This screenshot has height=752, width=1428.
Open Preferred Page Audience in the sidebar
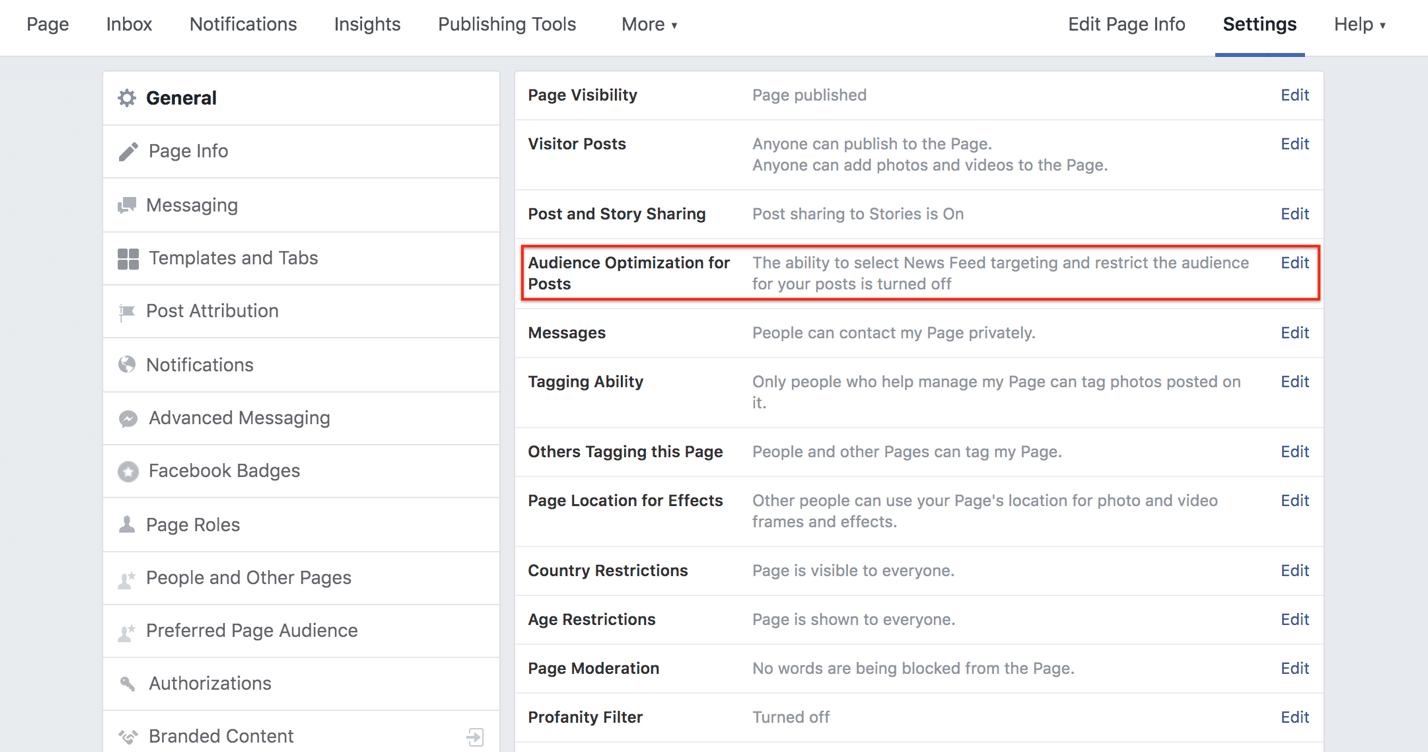pos(251,631)
